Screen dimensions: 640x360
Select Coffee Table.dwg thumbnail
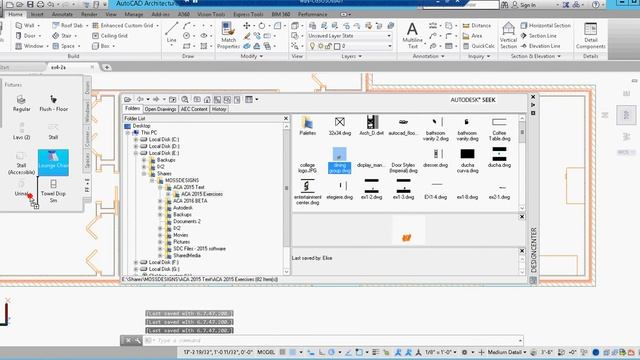click(x=499, y=129)
